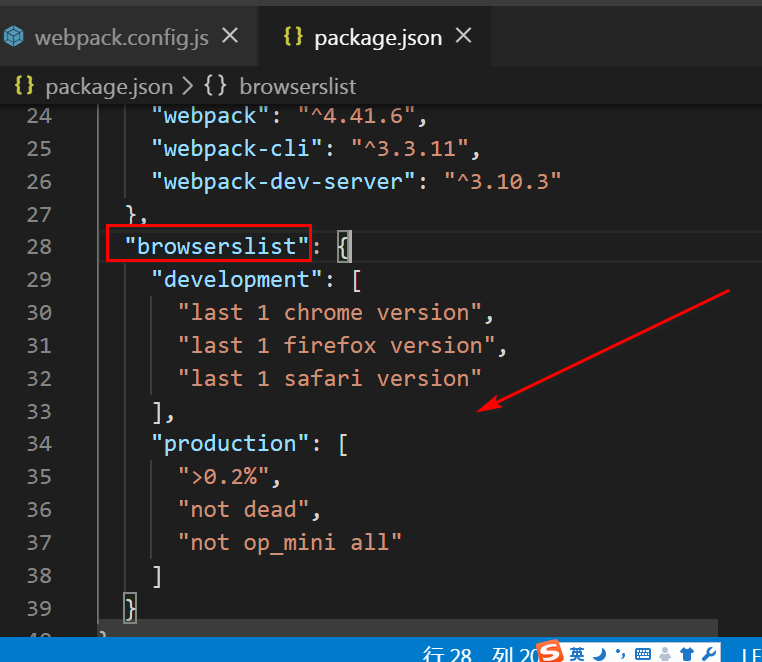Click the ">0.2%" string
The width and height of the screenshot is (762, 662).
pos(224,477)
